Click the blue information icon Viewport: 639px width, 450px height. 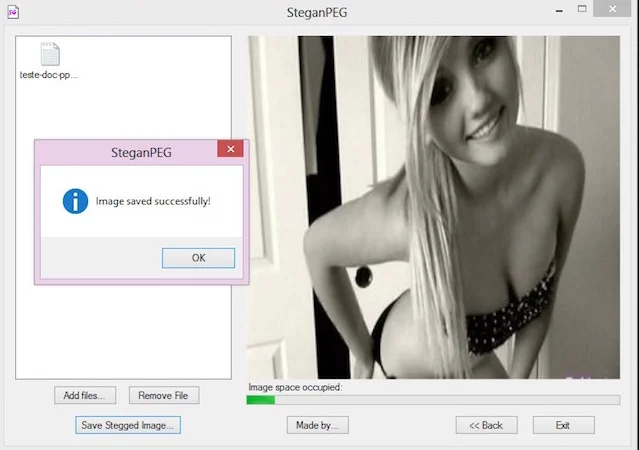point(75,201)
